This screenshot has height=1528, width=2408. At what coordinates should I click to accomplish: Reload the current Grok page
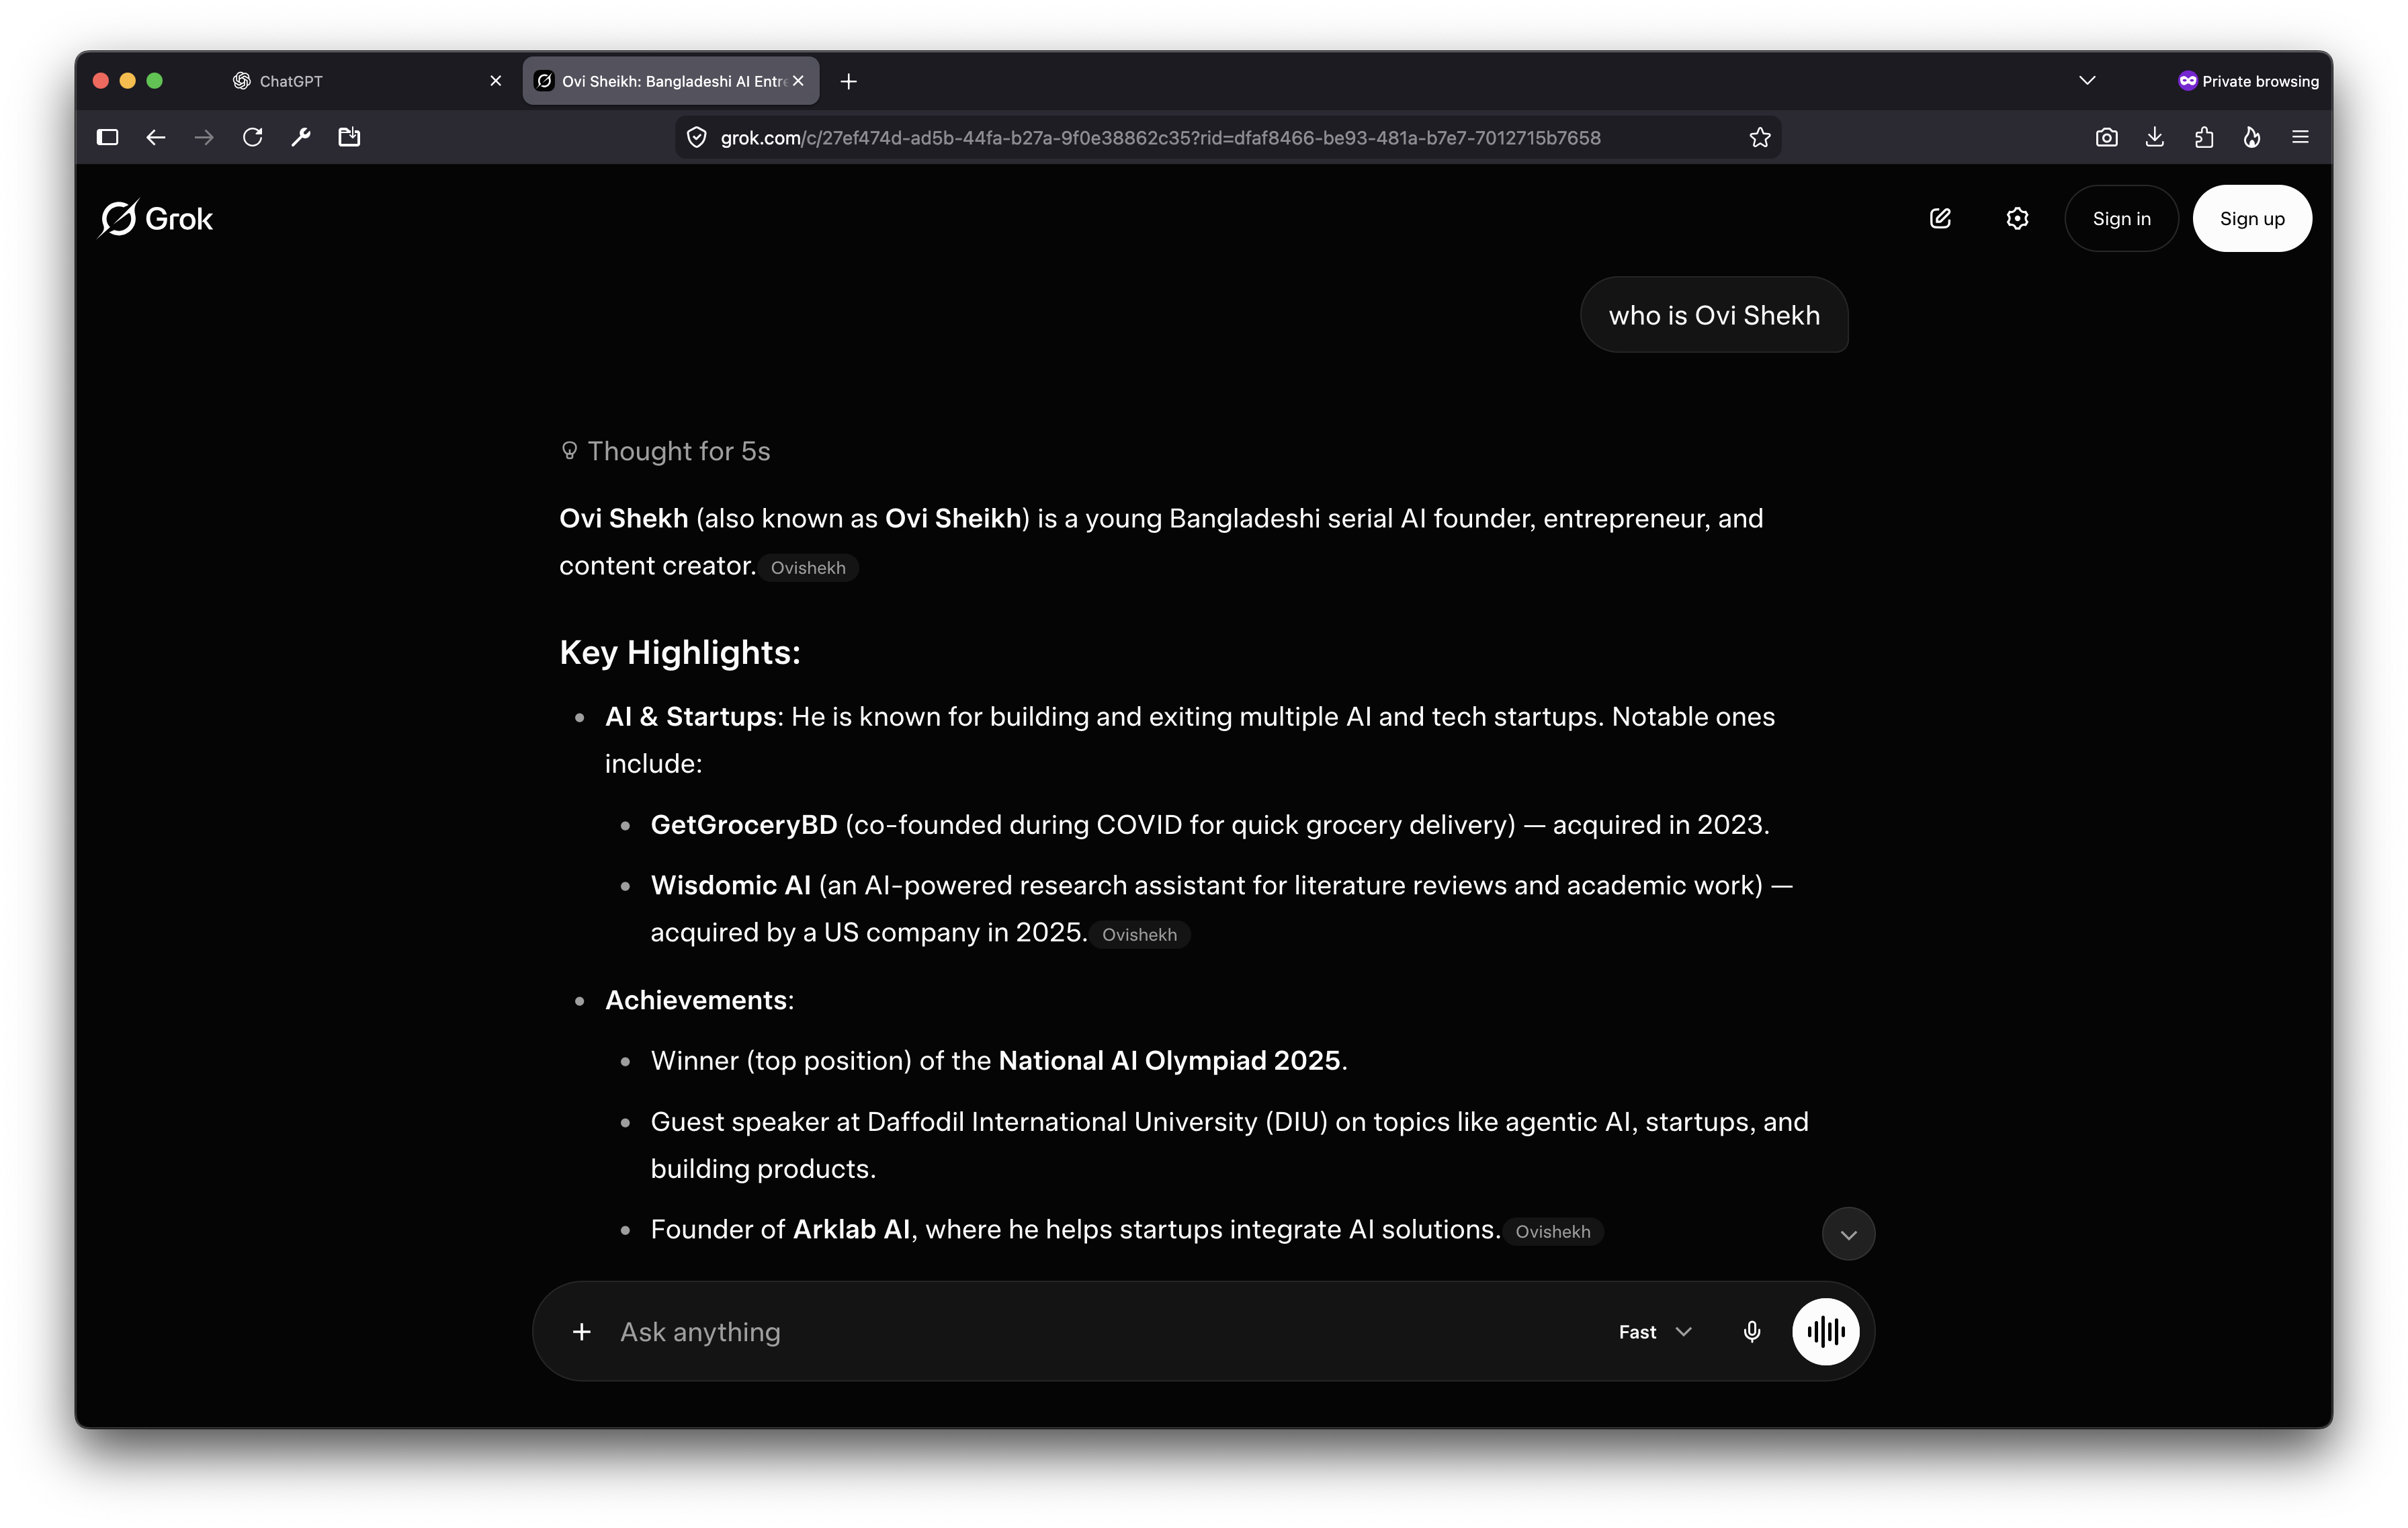252,137
